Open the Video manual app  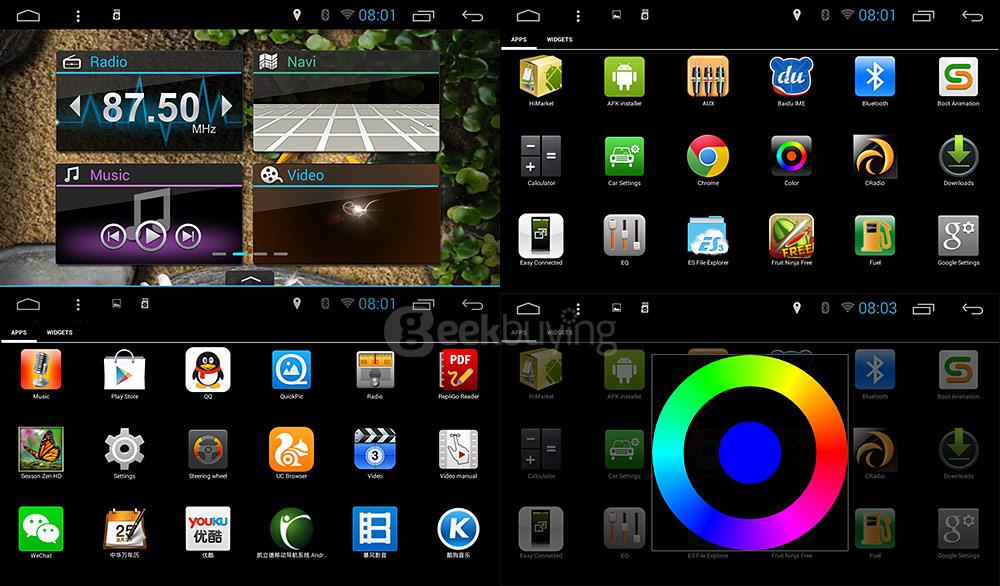point(459,450)
